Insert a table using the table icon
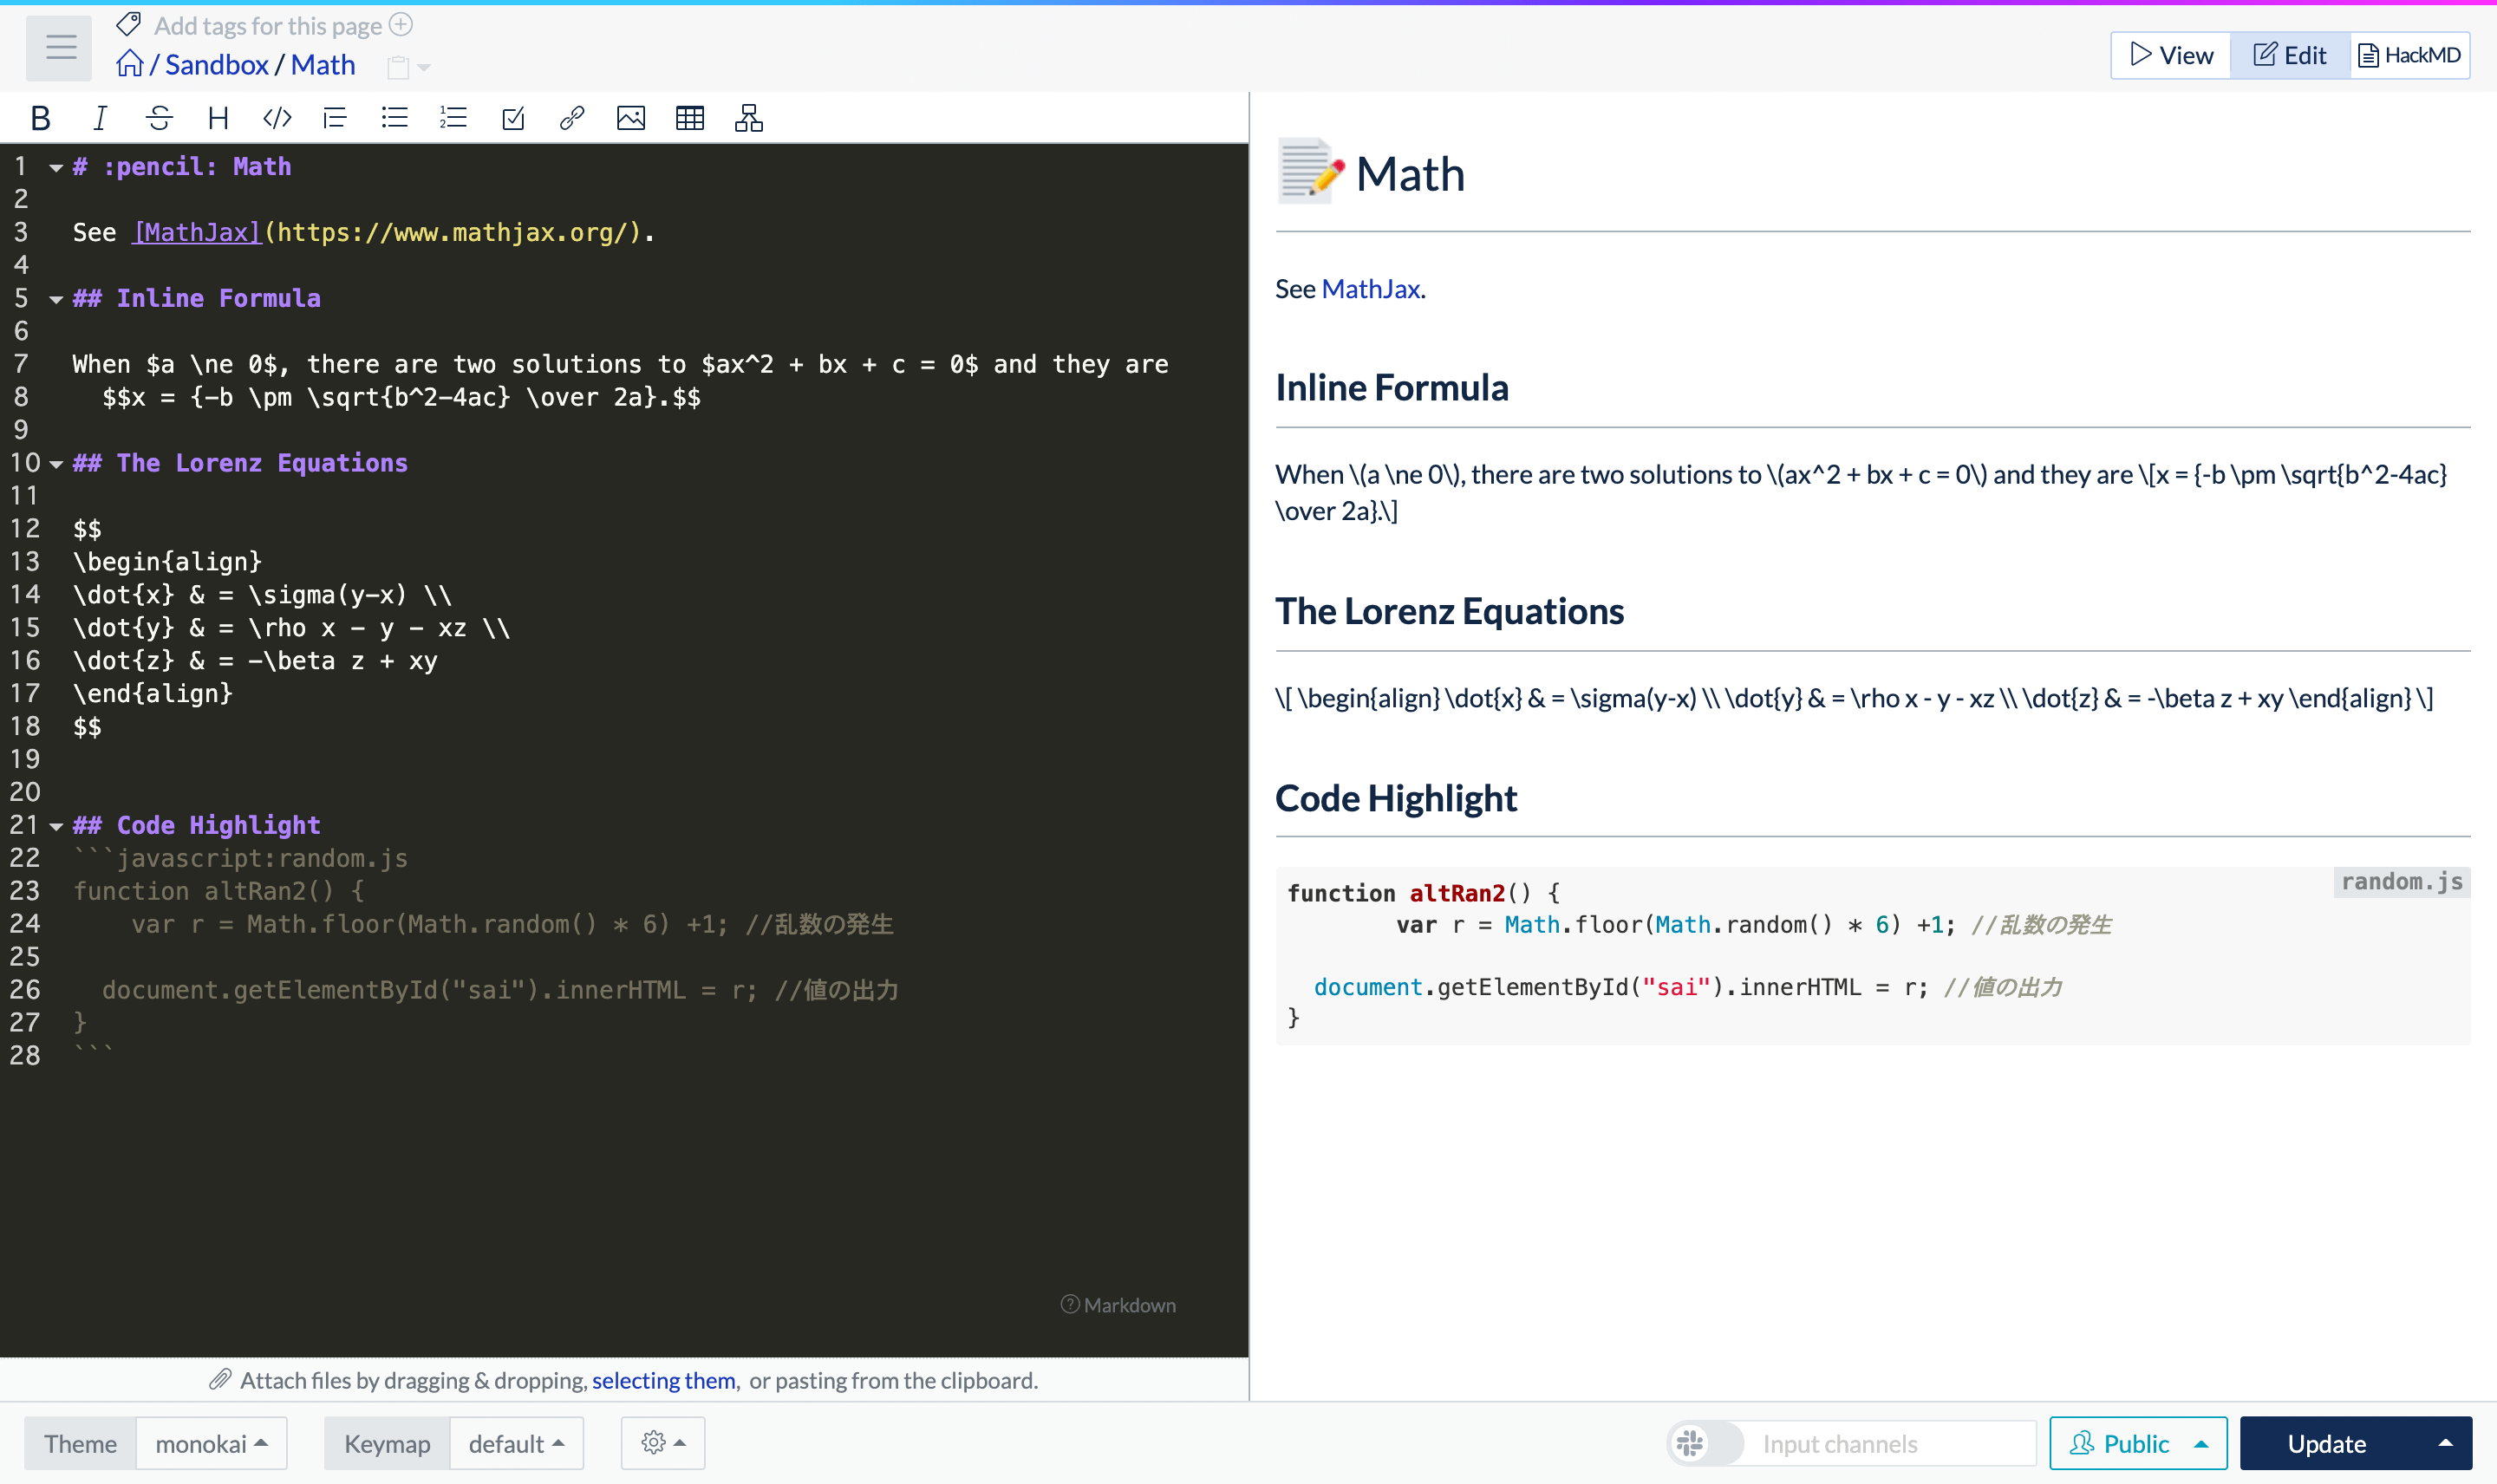Image resolution: width=2497 pixels, height=1484 pixels. 689,118
